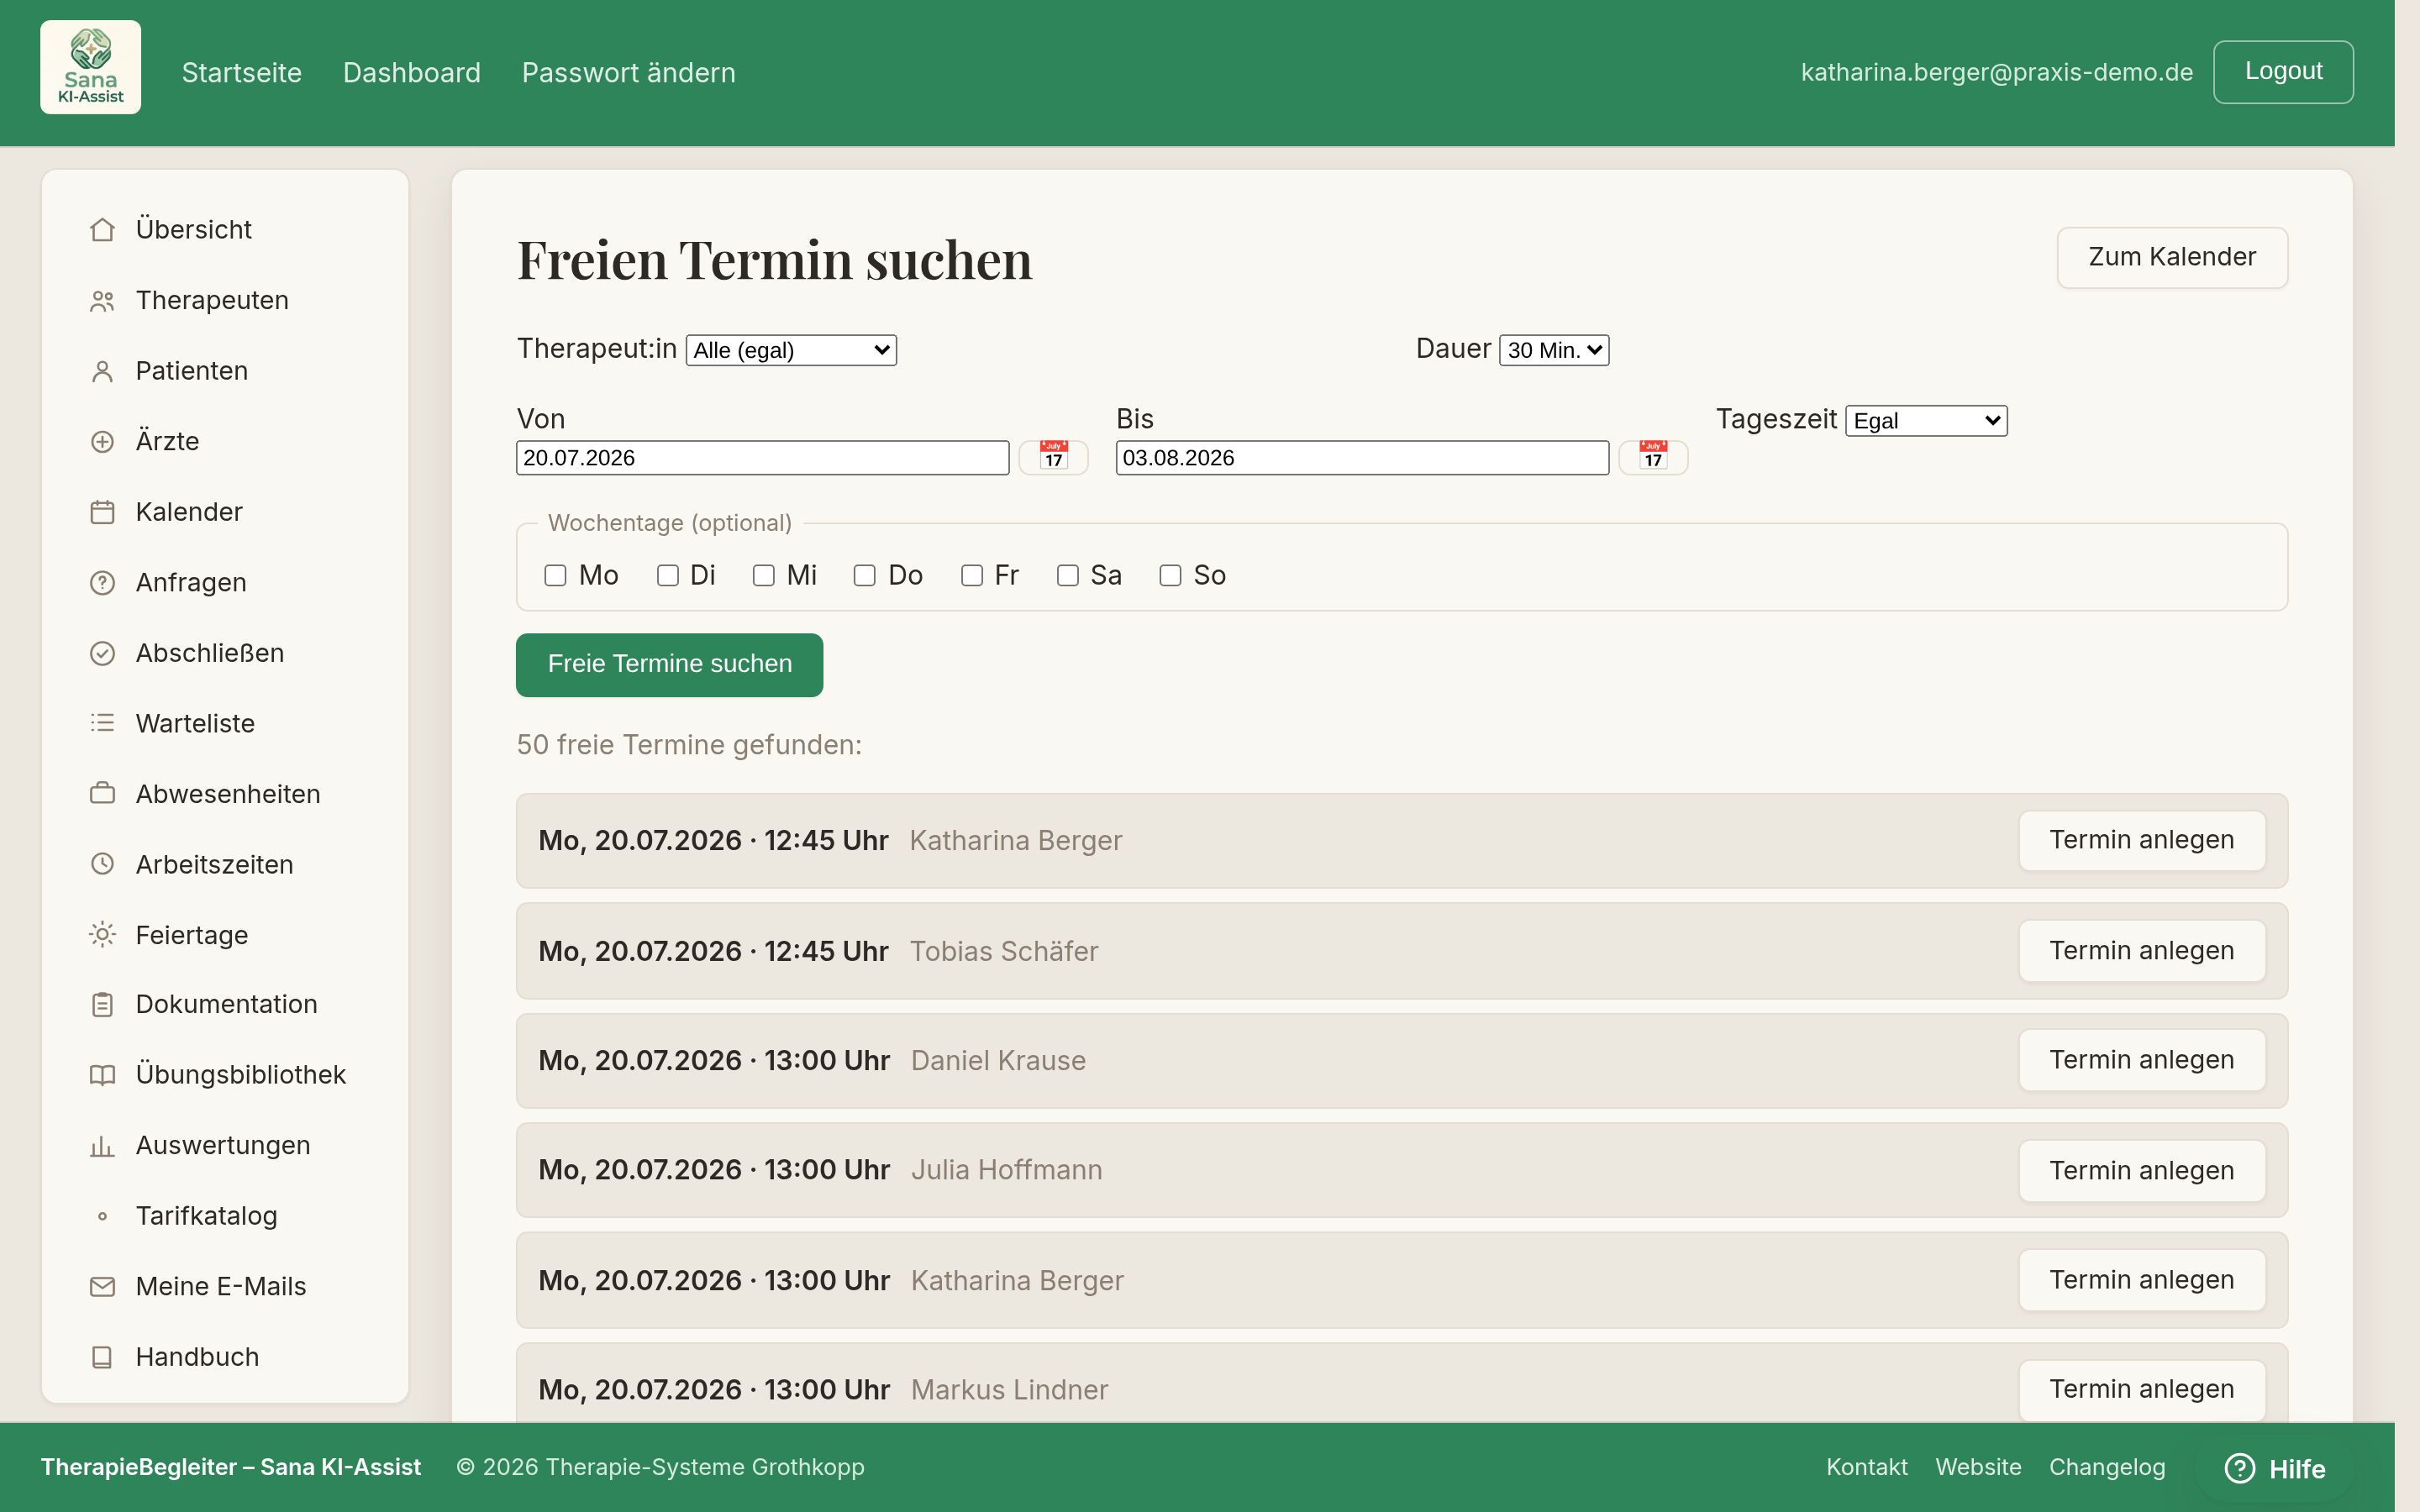
Task: Open the Übersicht house icon
Action: click(x=102, y=230)
